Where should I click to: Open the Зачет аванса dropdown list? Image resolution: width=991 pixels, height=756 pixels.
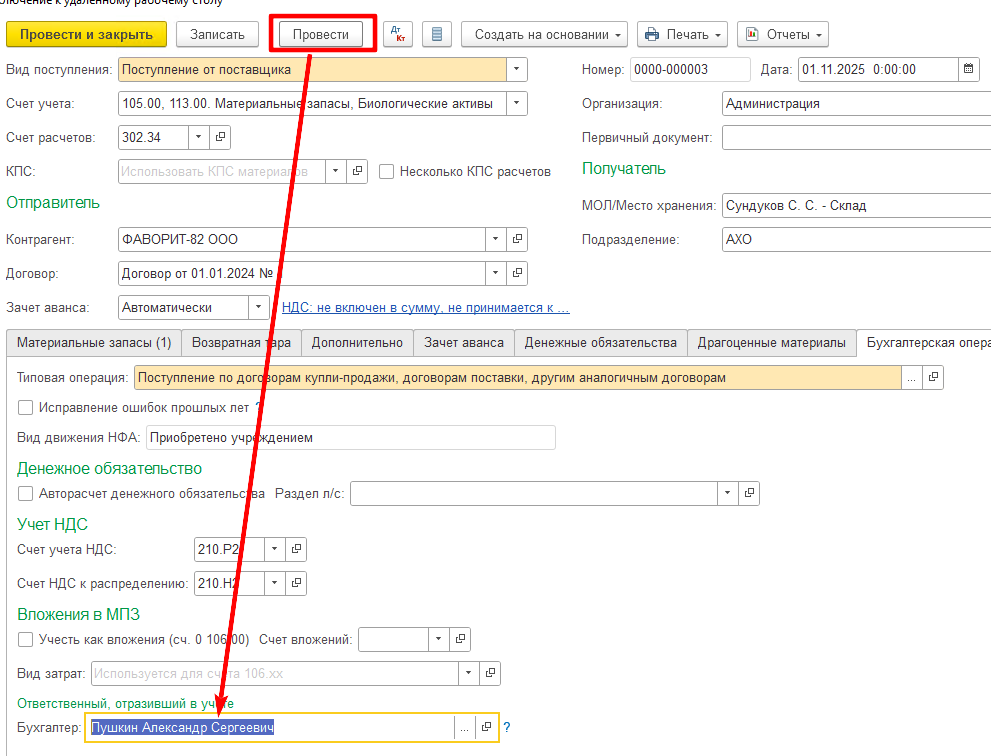[259, 307]
